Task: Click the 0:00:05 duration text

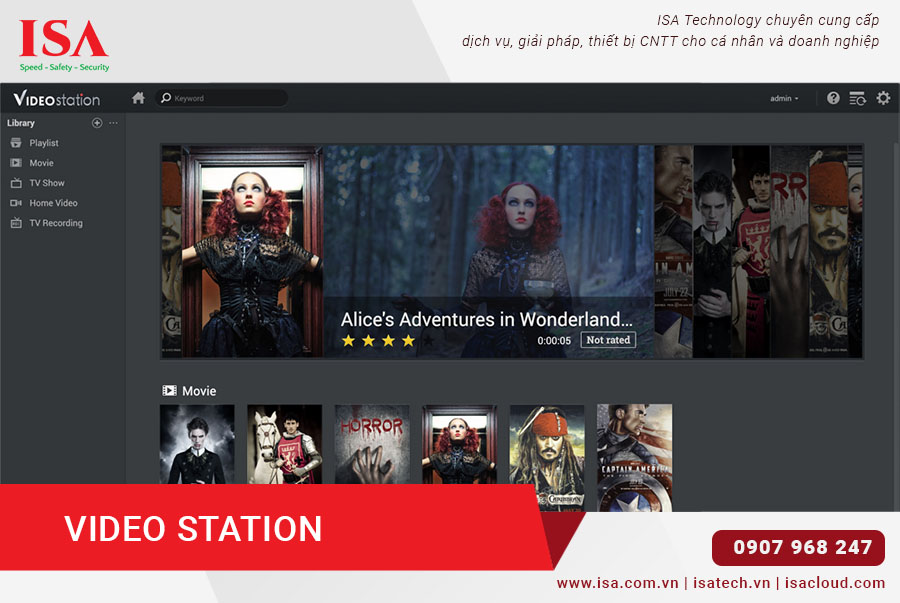Action: (554, 341)
